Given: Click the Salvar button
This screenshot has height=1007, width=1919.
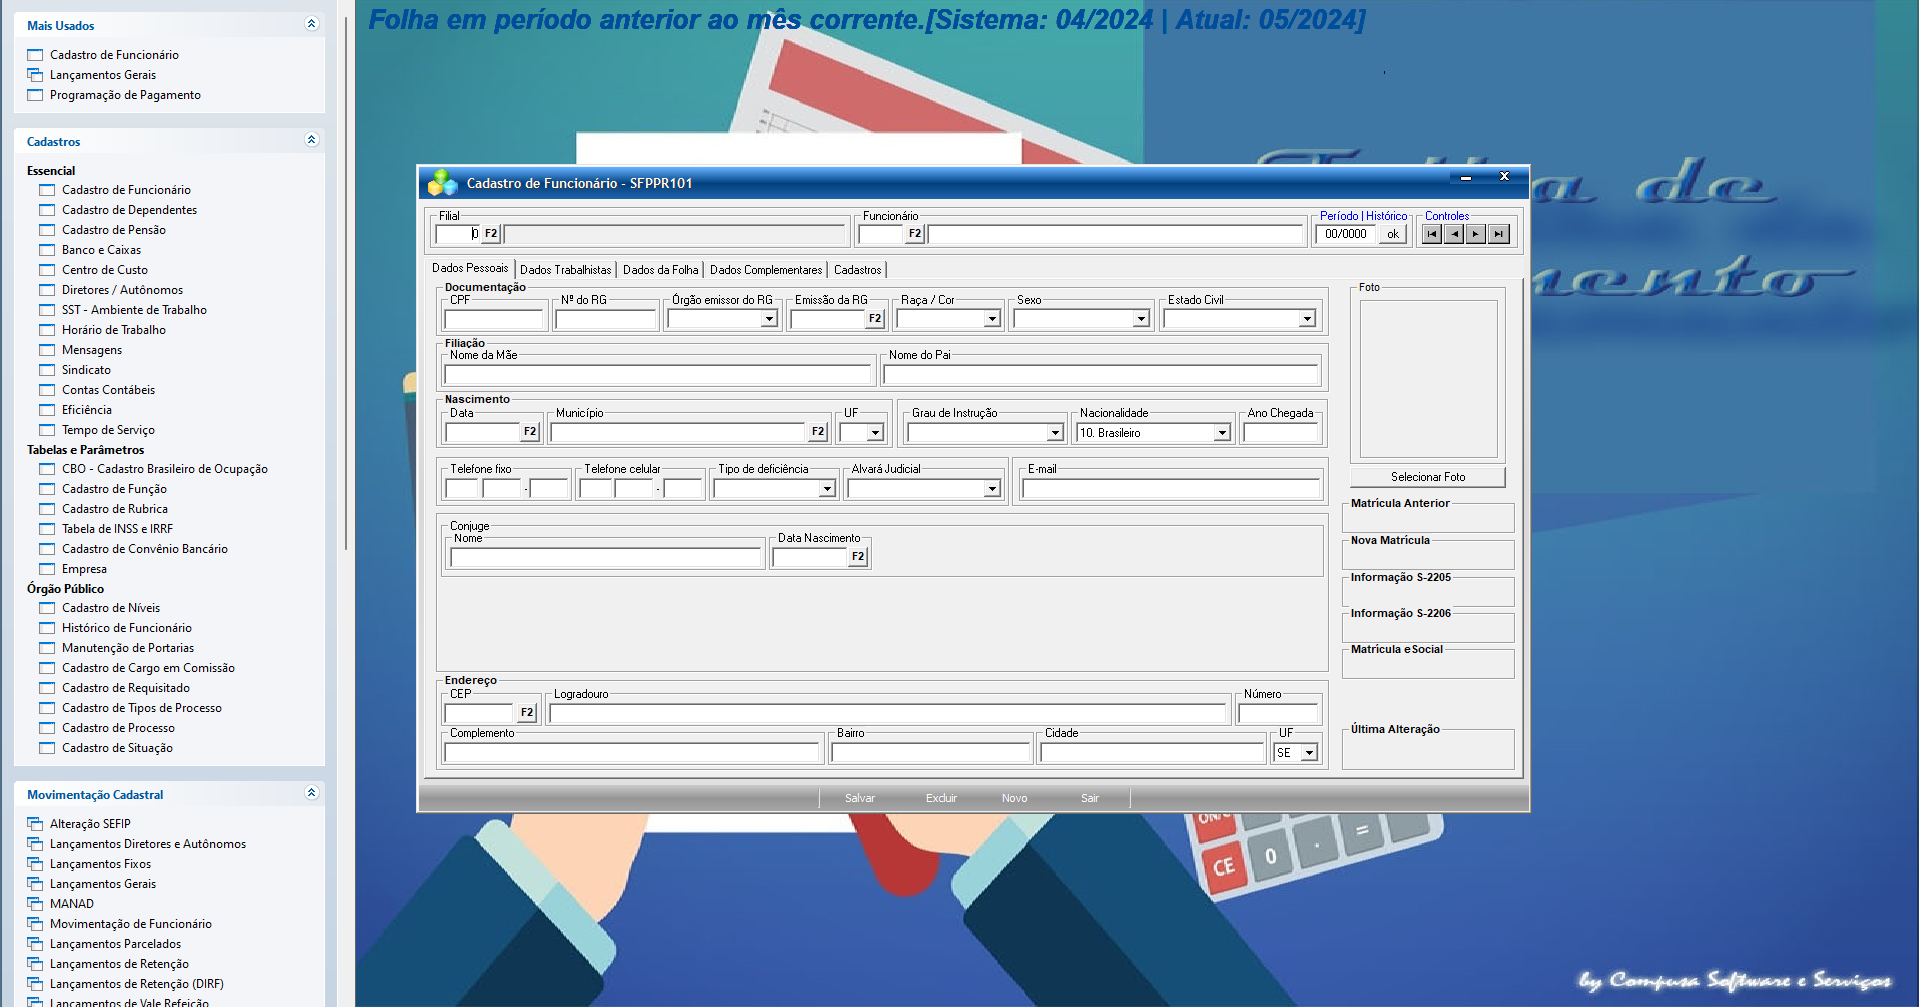Looking at the screenshot, I should click(x=859, y=798).
